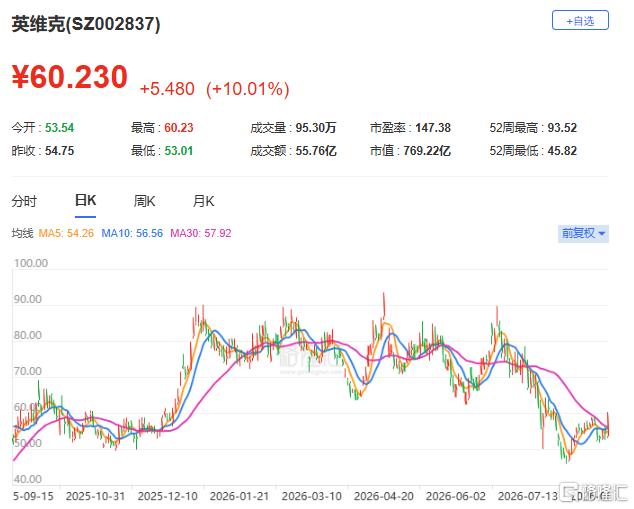Image resolution: width=634 pixels, height=509 pixels.
Task: Open the 周K weekly chart tab
Action: (144, 201)
